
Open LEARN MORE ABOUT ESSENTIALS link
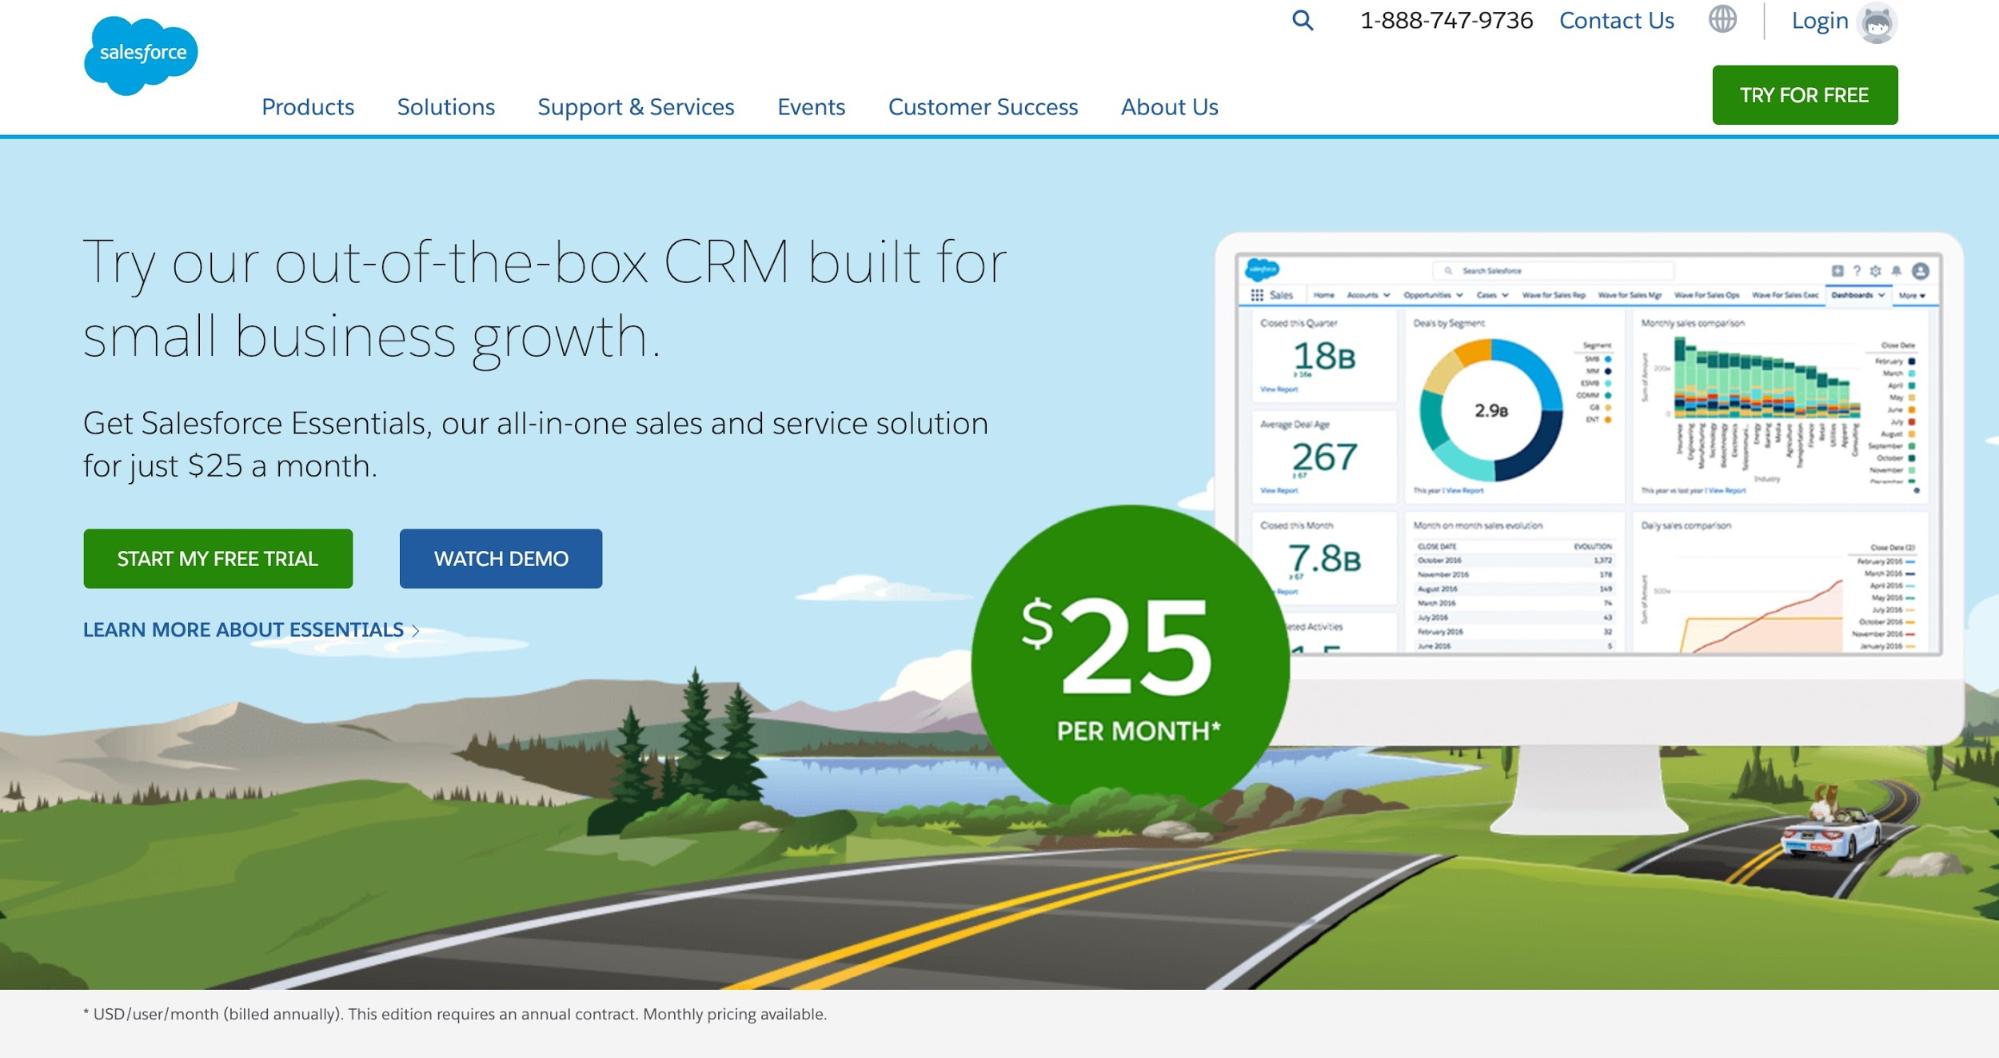tap(251, 630)
